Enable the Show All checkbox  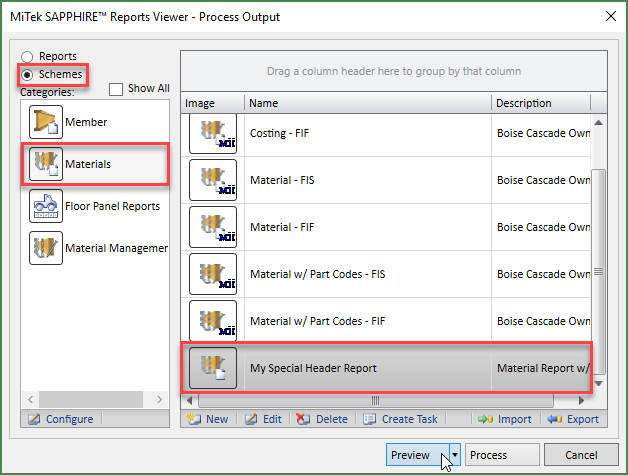pyautogui.click(x=116, y=89)
